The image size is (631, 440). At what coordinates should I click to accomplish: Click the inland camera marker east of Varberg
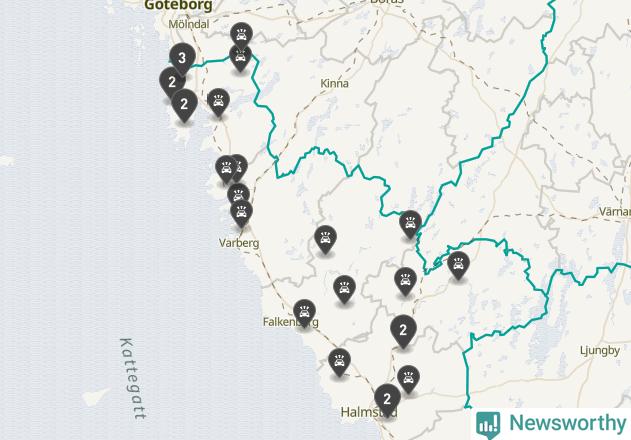point(325,238)
